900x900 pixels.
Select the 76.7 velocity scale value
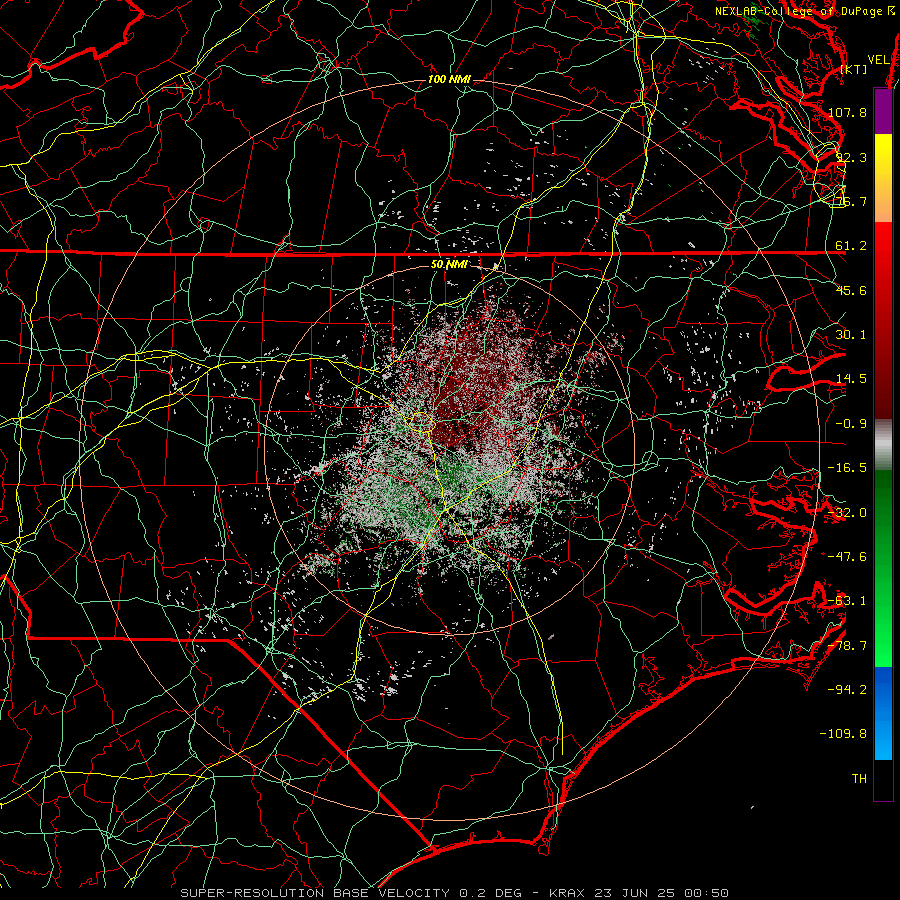[x=851, y=201]
